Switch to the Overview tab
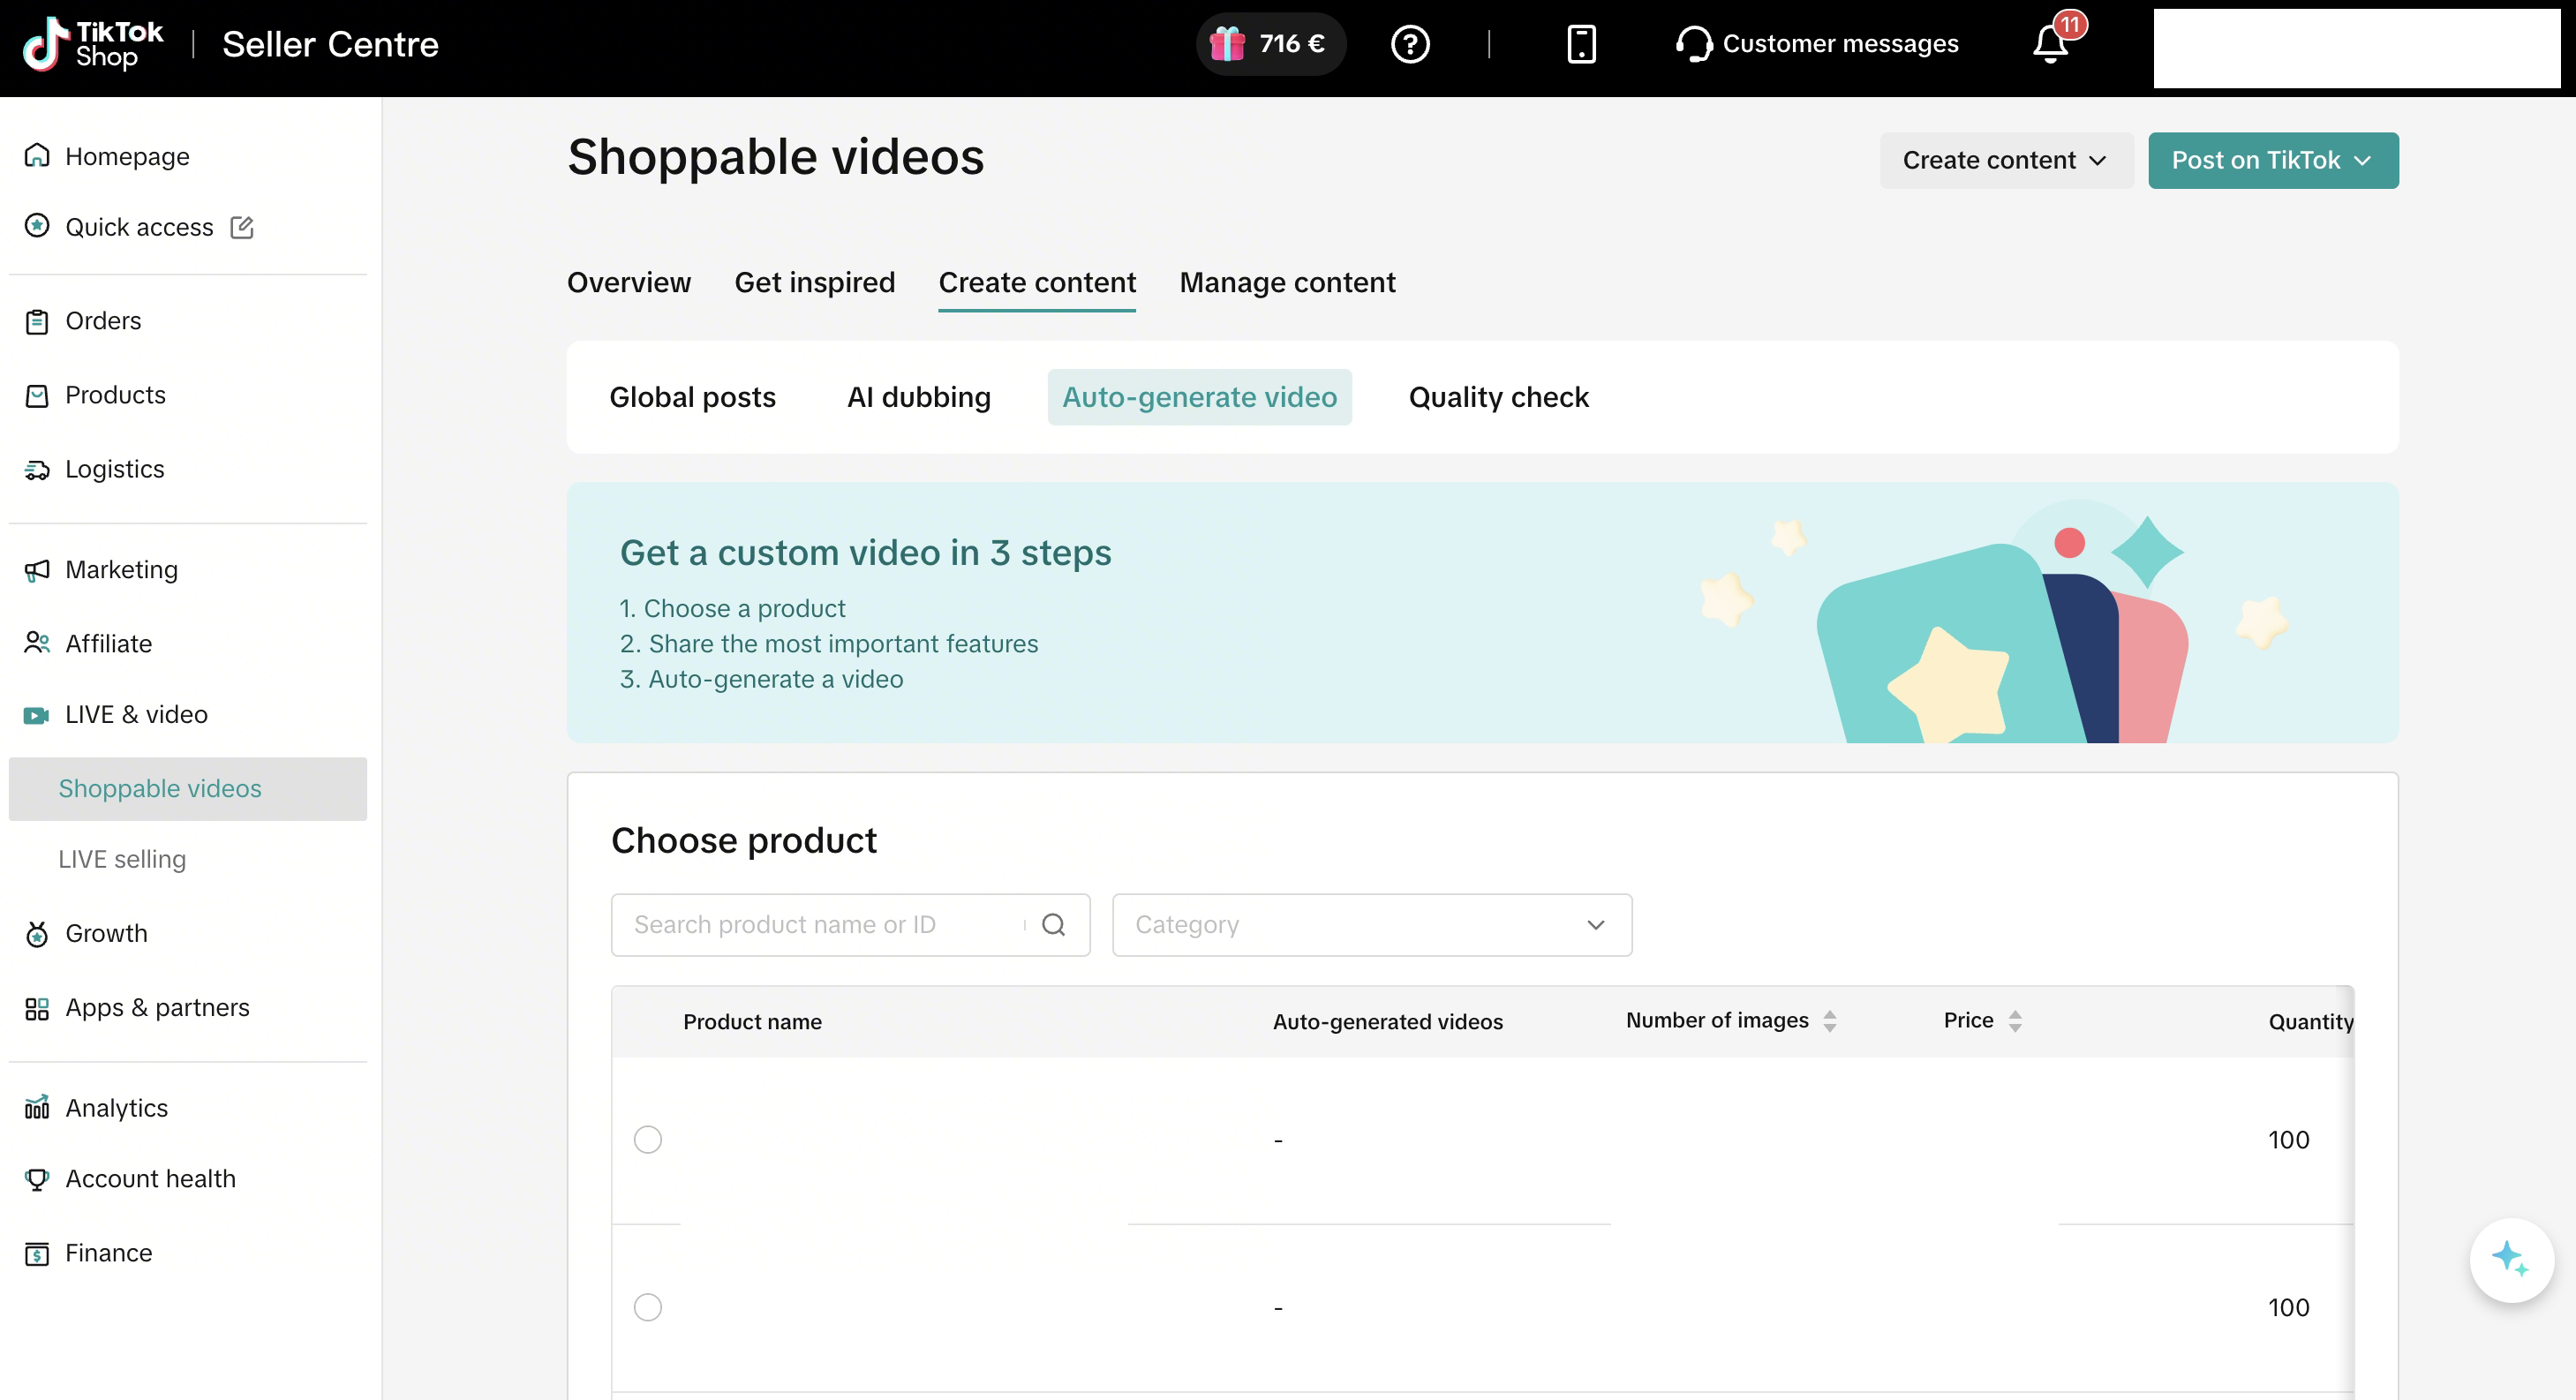The image size is (2576, 1400). coord(629,283)
